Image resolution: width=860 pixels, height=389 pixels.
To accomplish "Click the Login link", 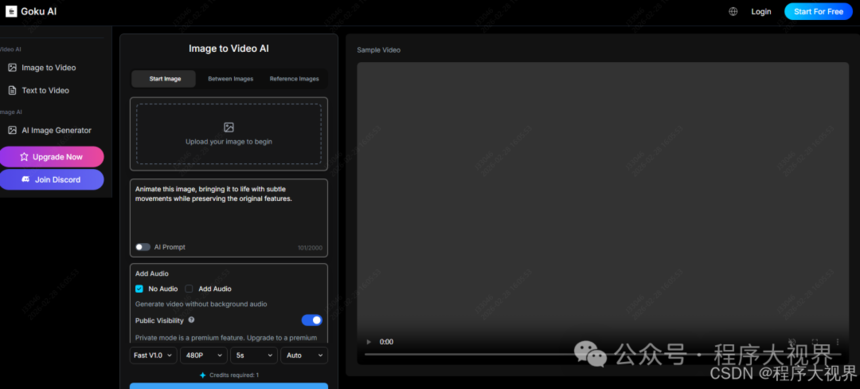I will click(x=761, y=12).
